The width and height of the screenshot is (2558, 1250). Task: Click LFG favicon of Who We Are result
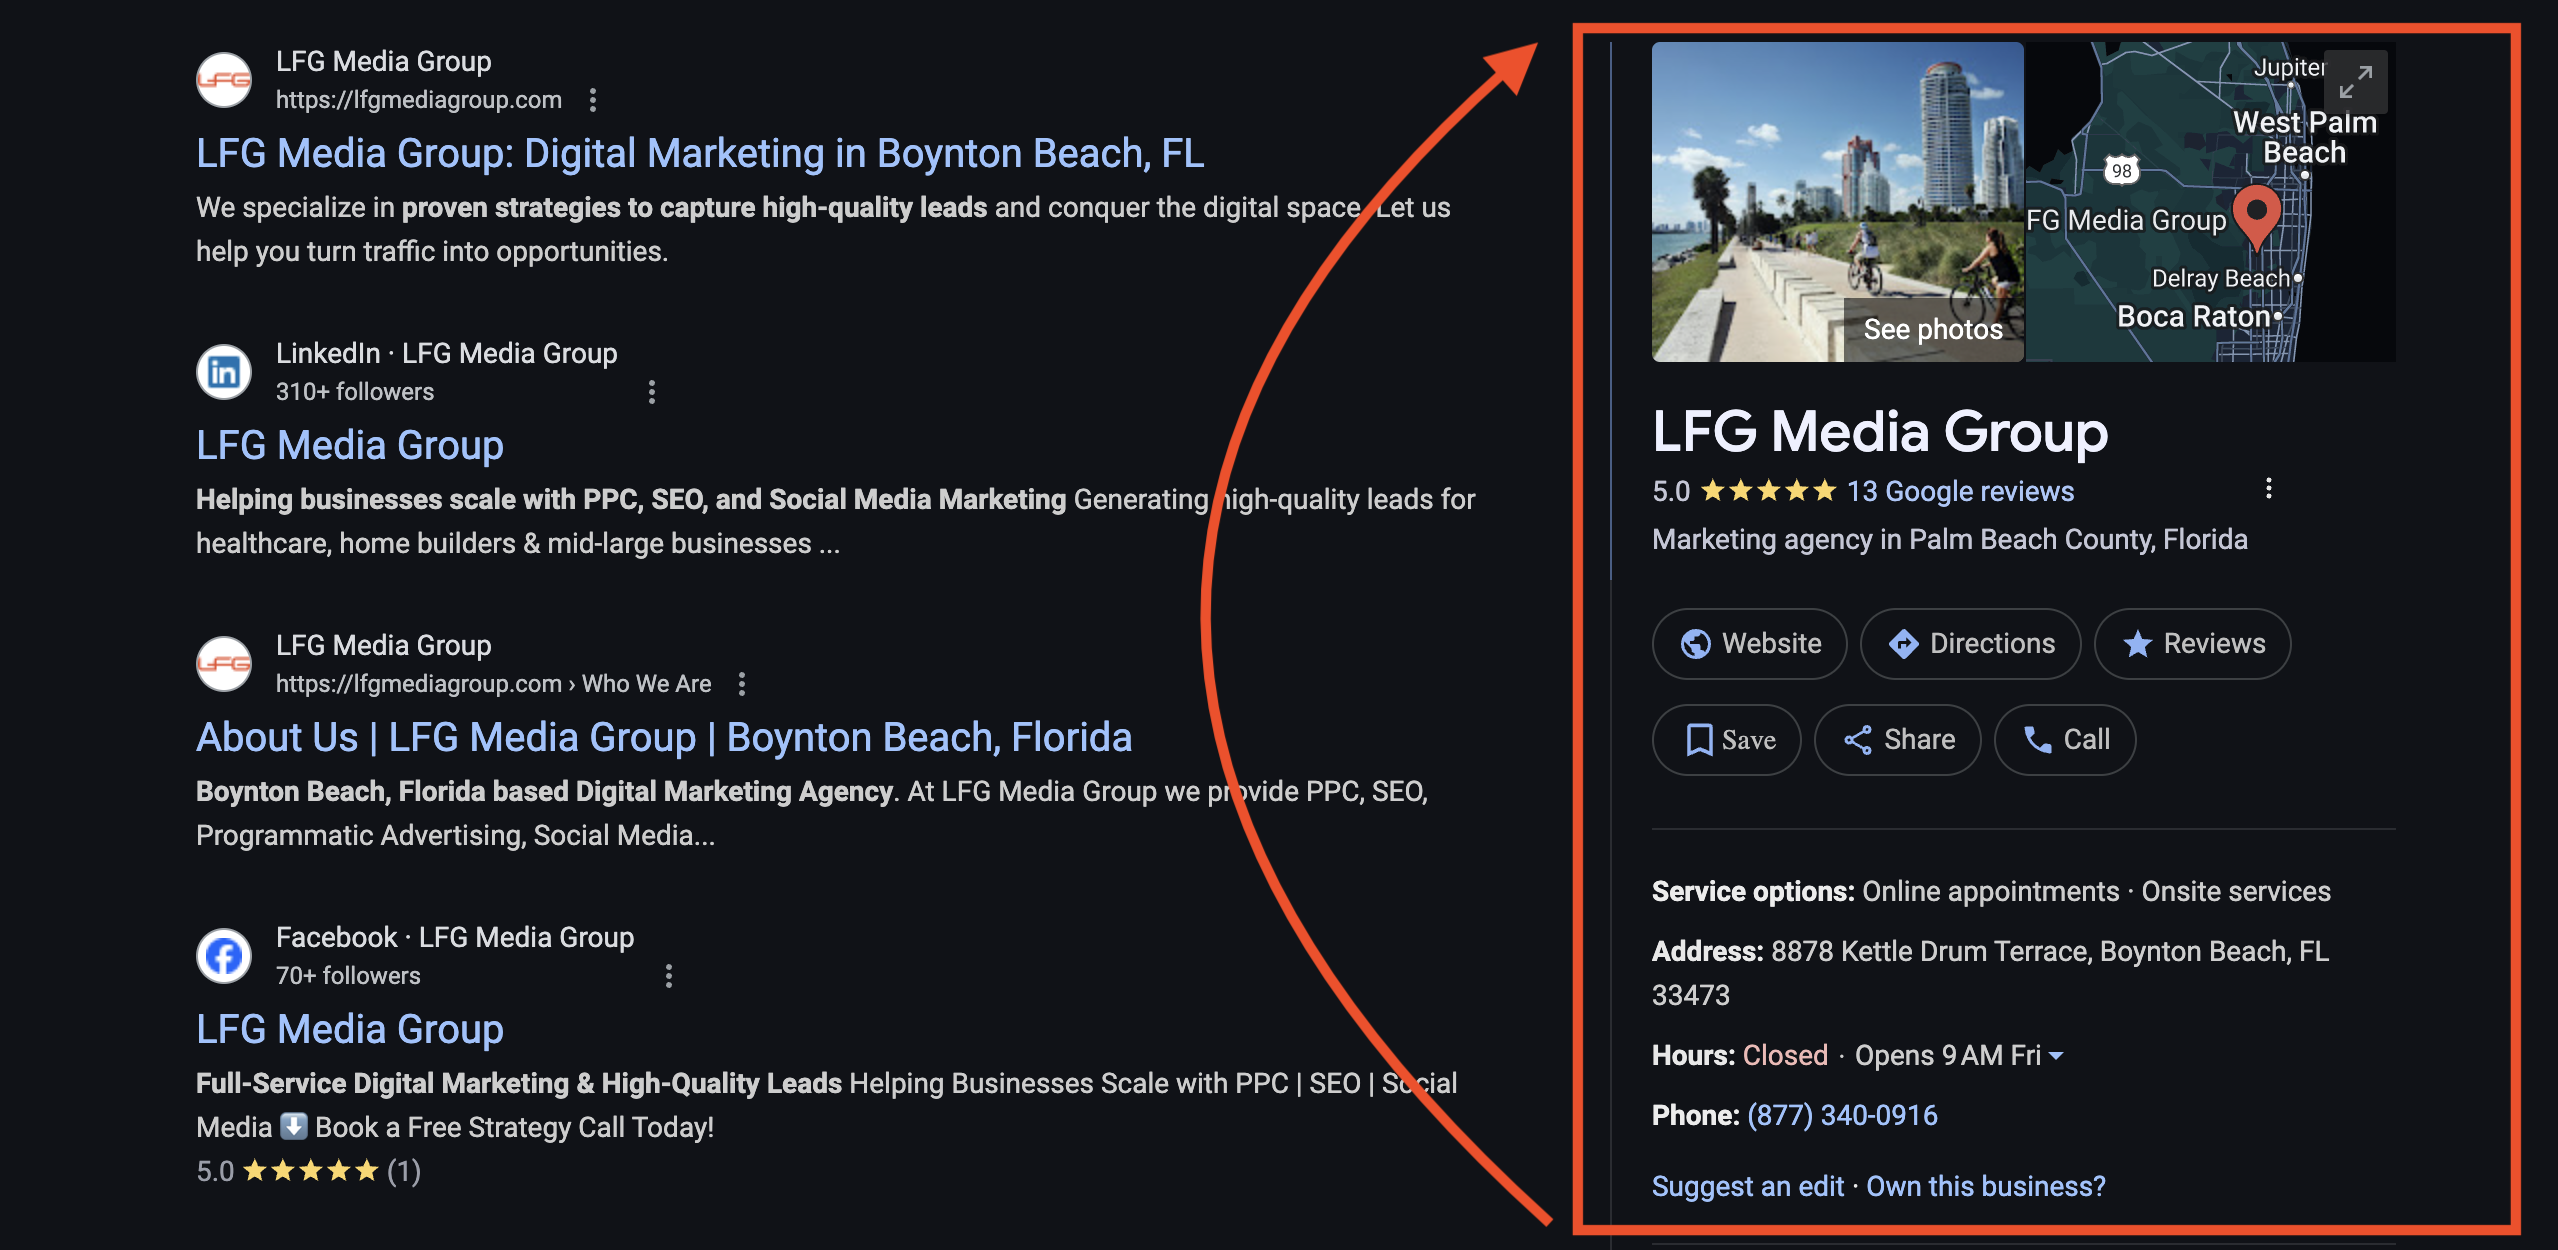(224, 664)
